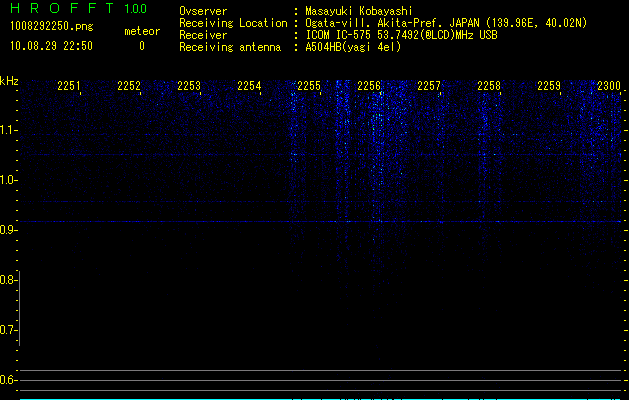
Task: Click the ICOM IC-575 receiver frequency text
Action: tap(401, 35)
